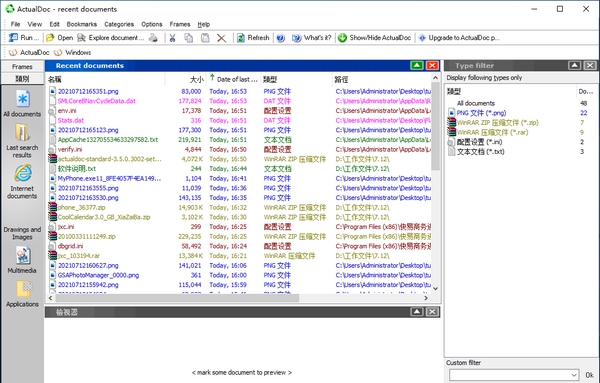Select file phone_36377.zip
The width and height of the screenshot is (600, 383).
click(82, 207)
